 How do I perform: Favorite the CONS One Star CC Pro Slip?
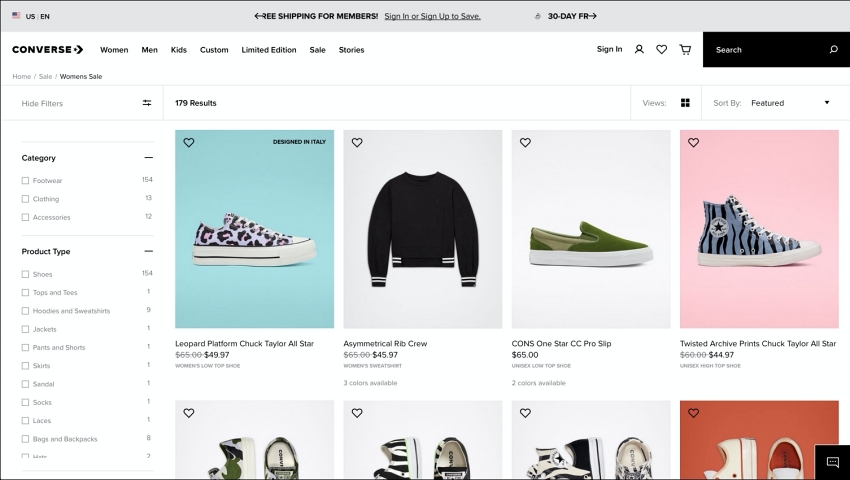[525, 143]
